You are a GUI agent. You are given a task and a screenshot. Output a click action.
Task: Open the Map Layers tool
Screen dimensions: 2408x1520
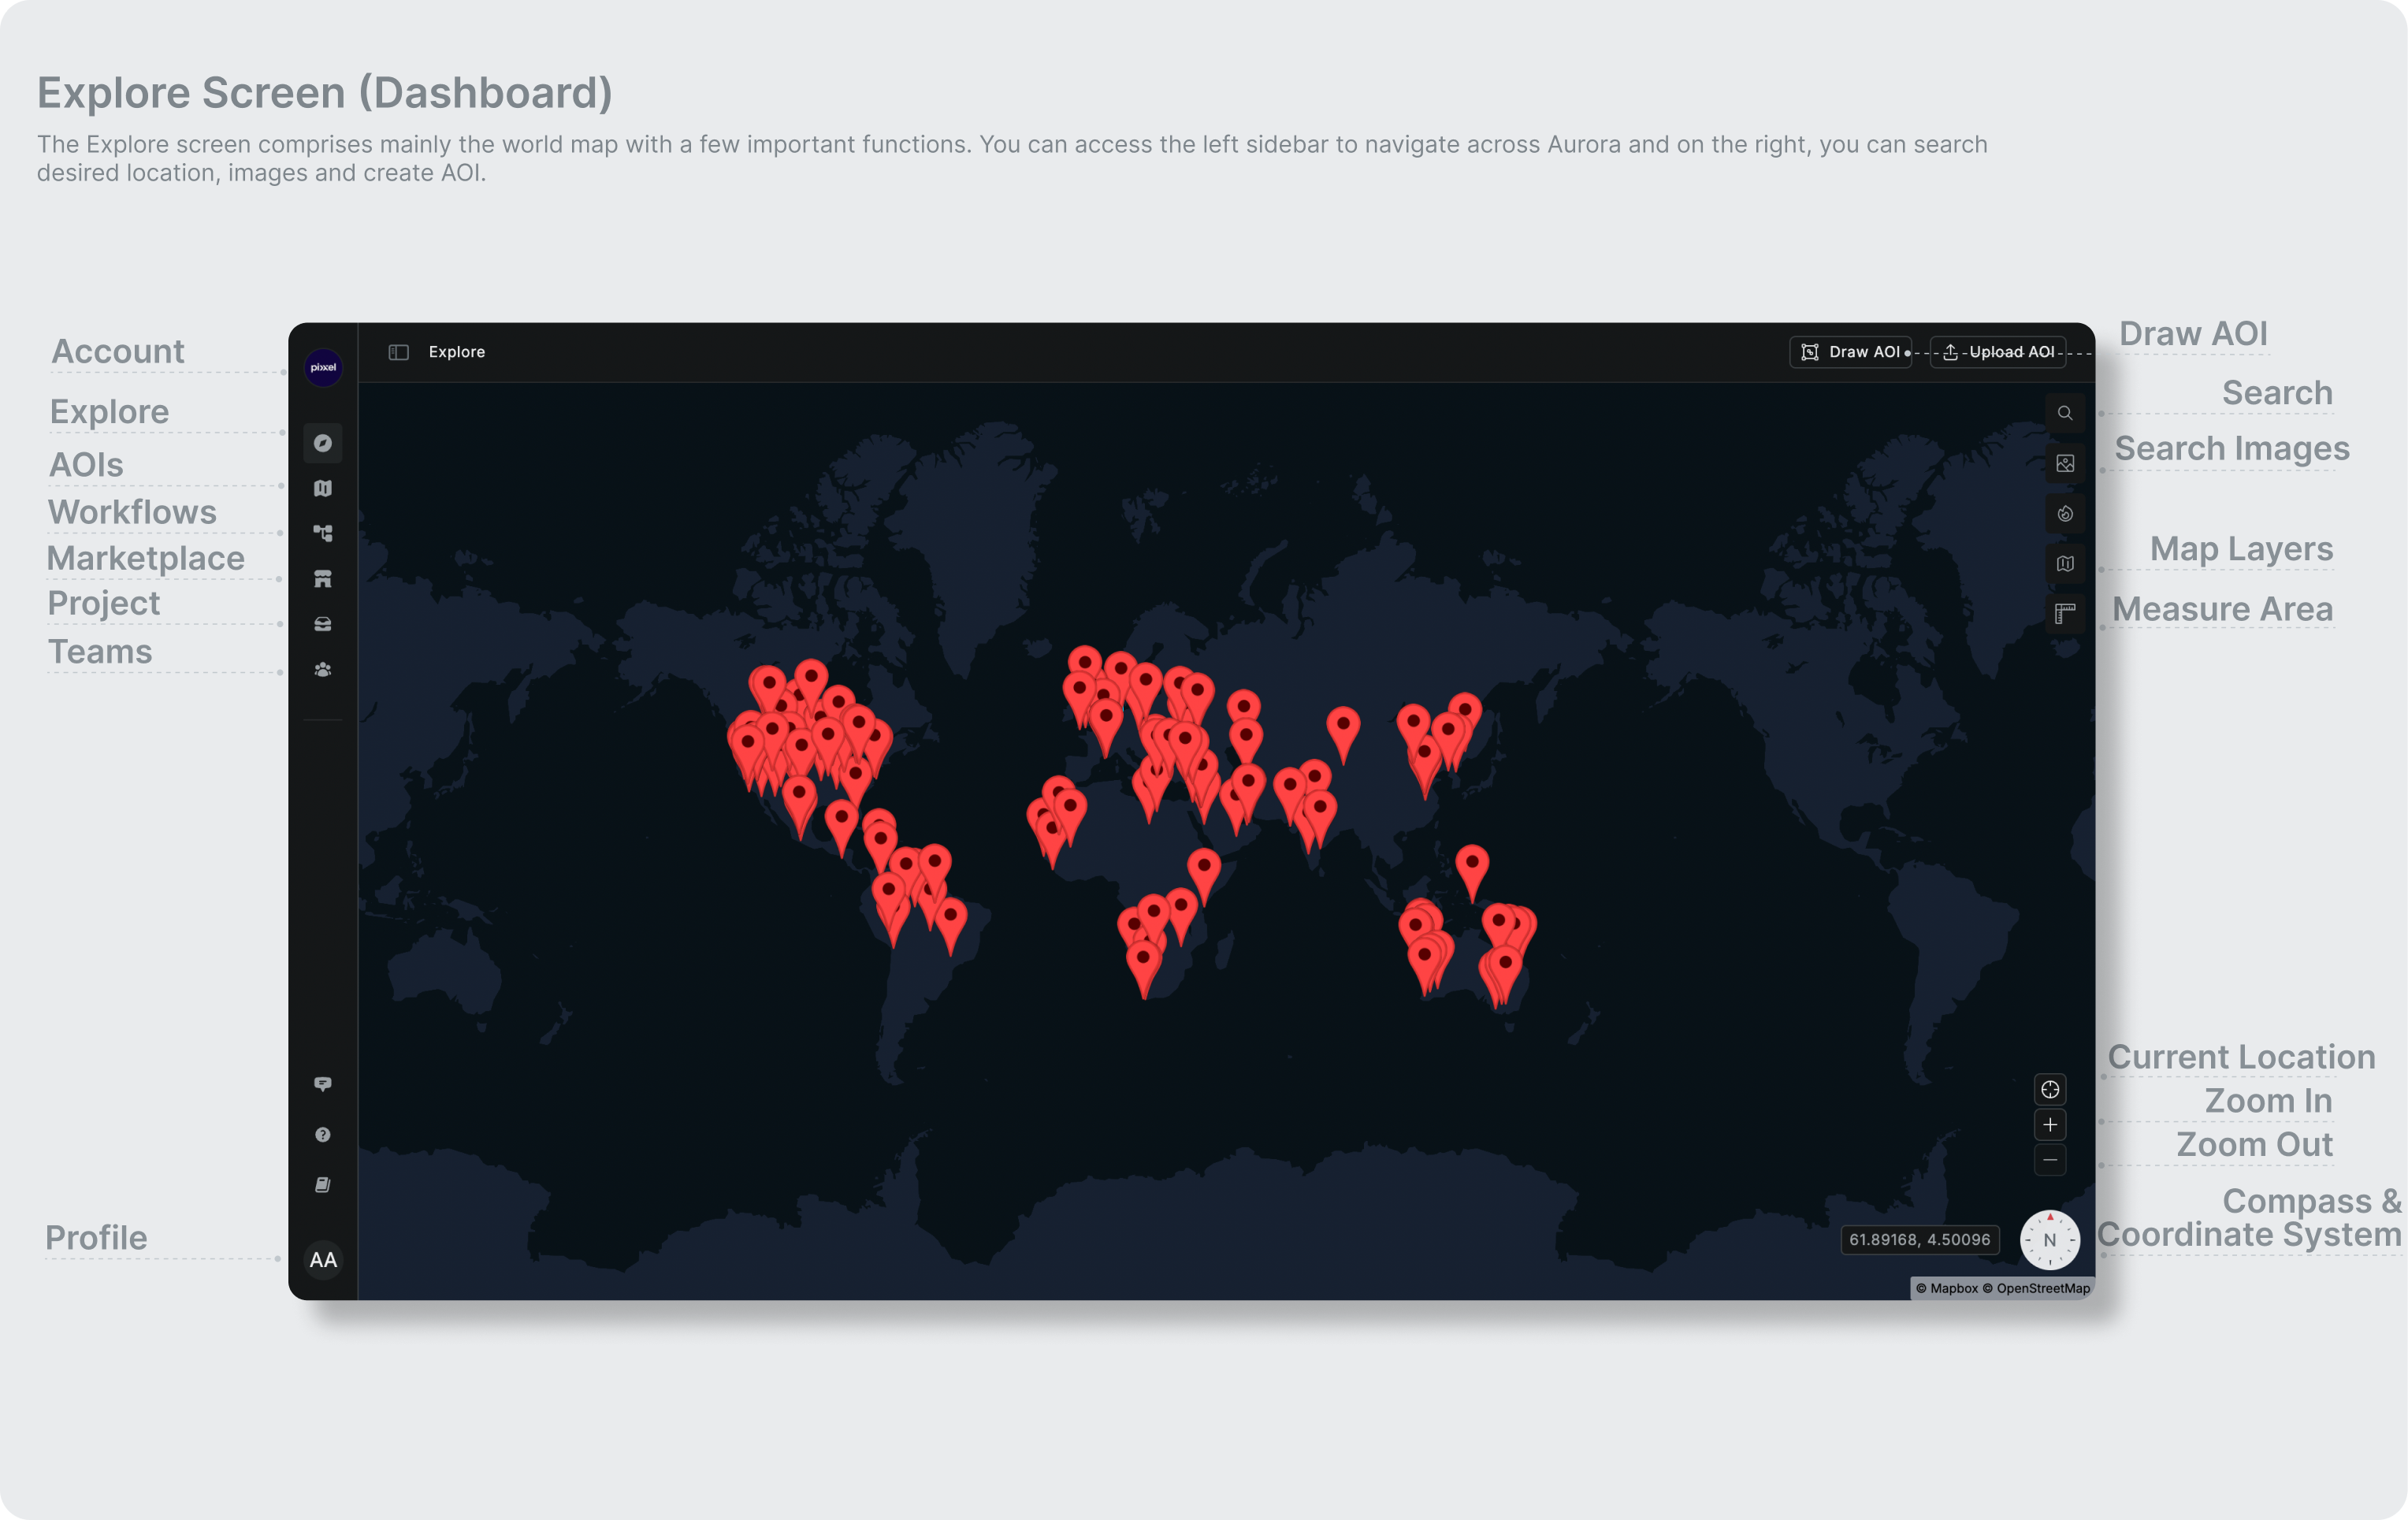(2064, 564)
